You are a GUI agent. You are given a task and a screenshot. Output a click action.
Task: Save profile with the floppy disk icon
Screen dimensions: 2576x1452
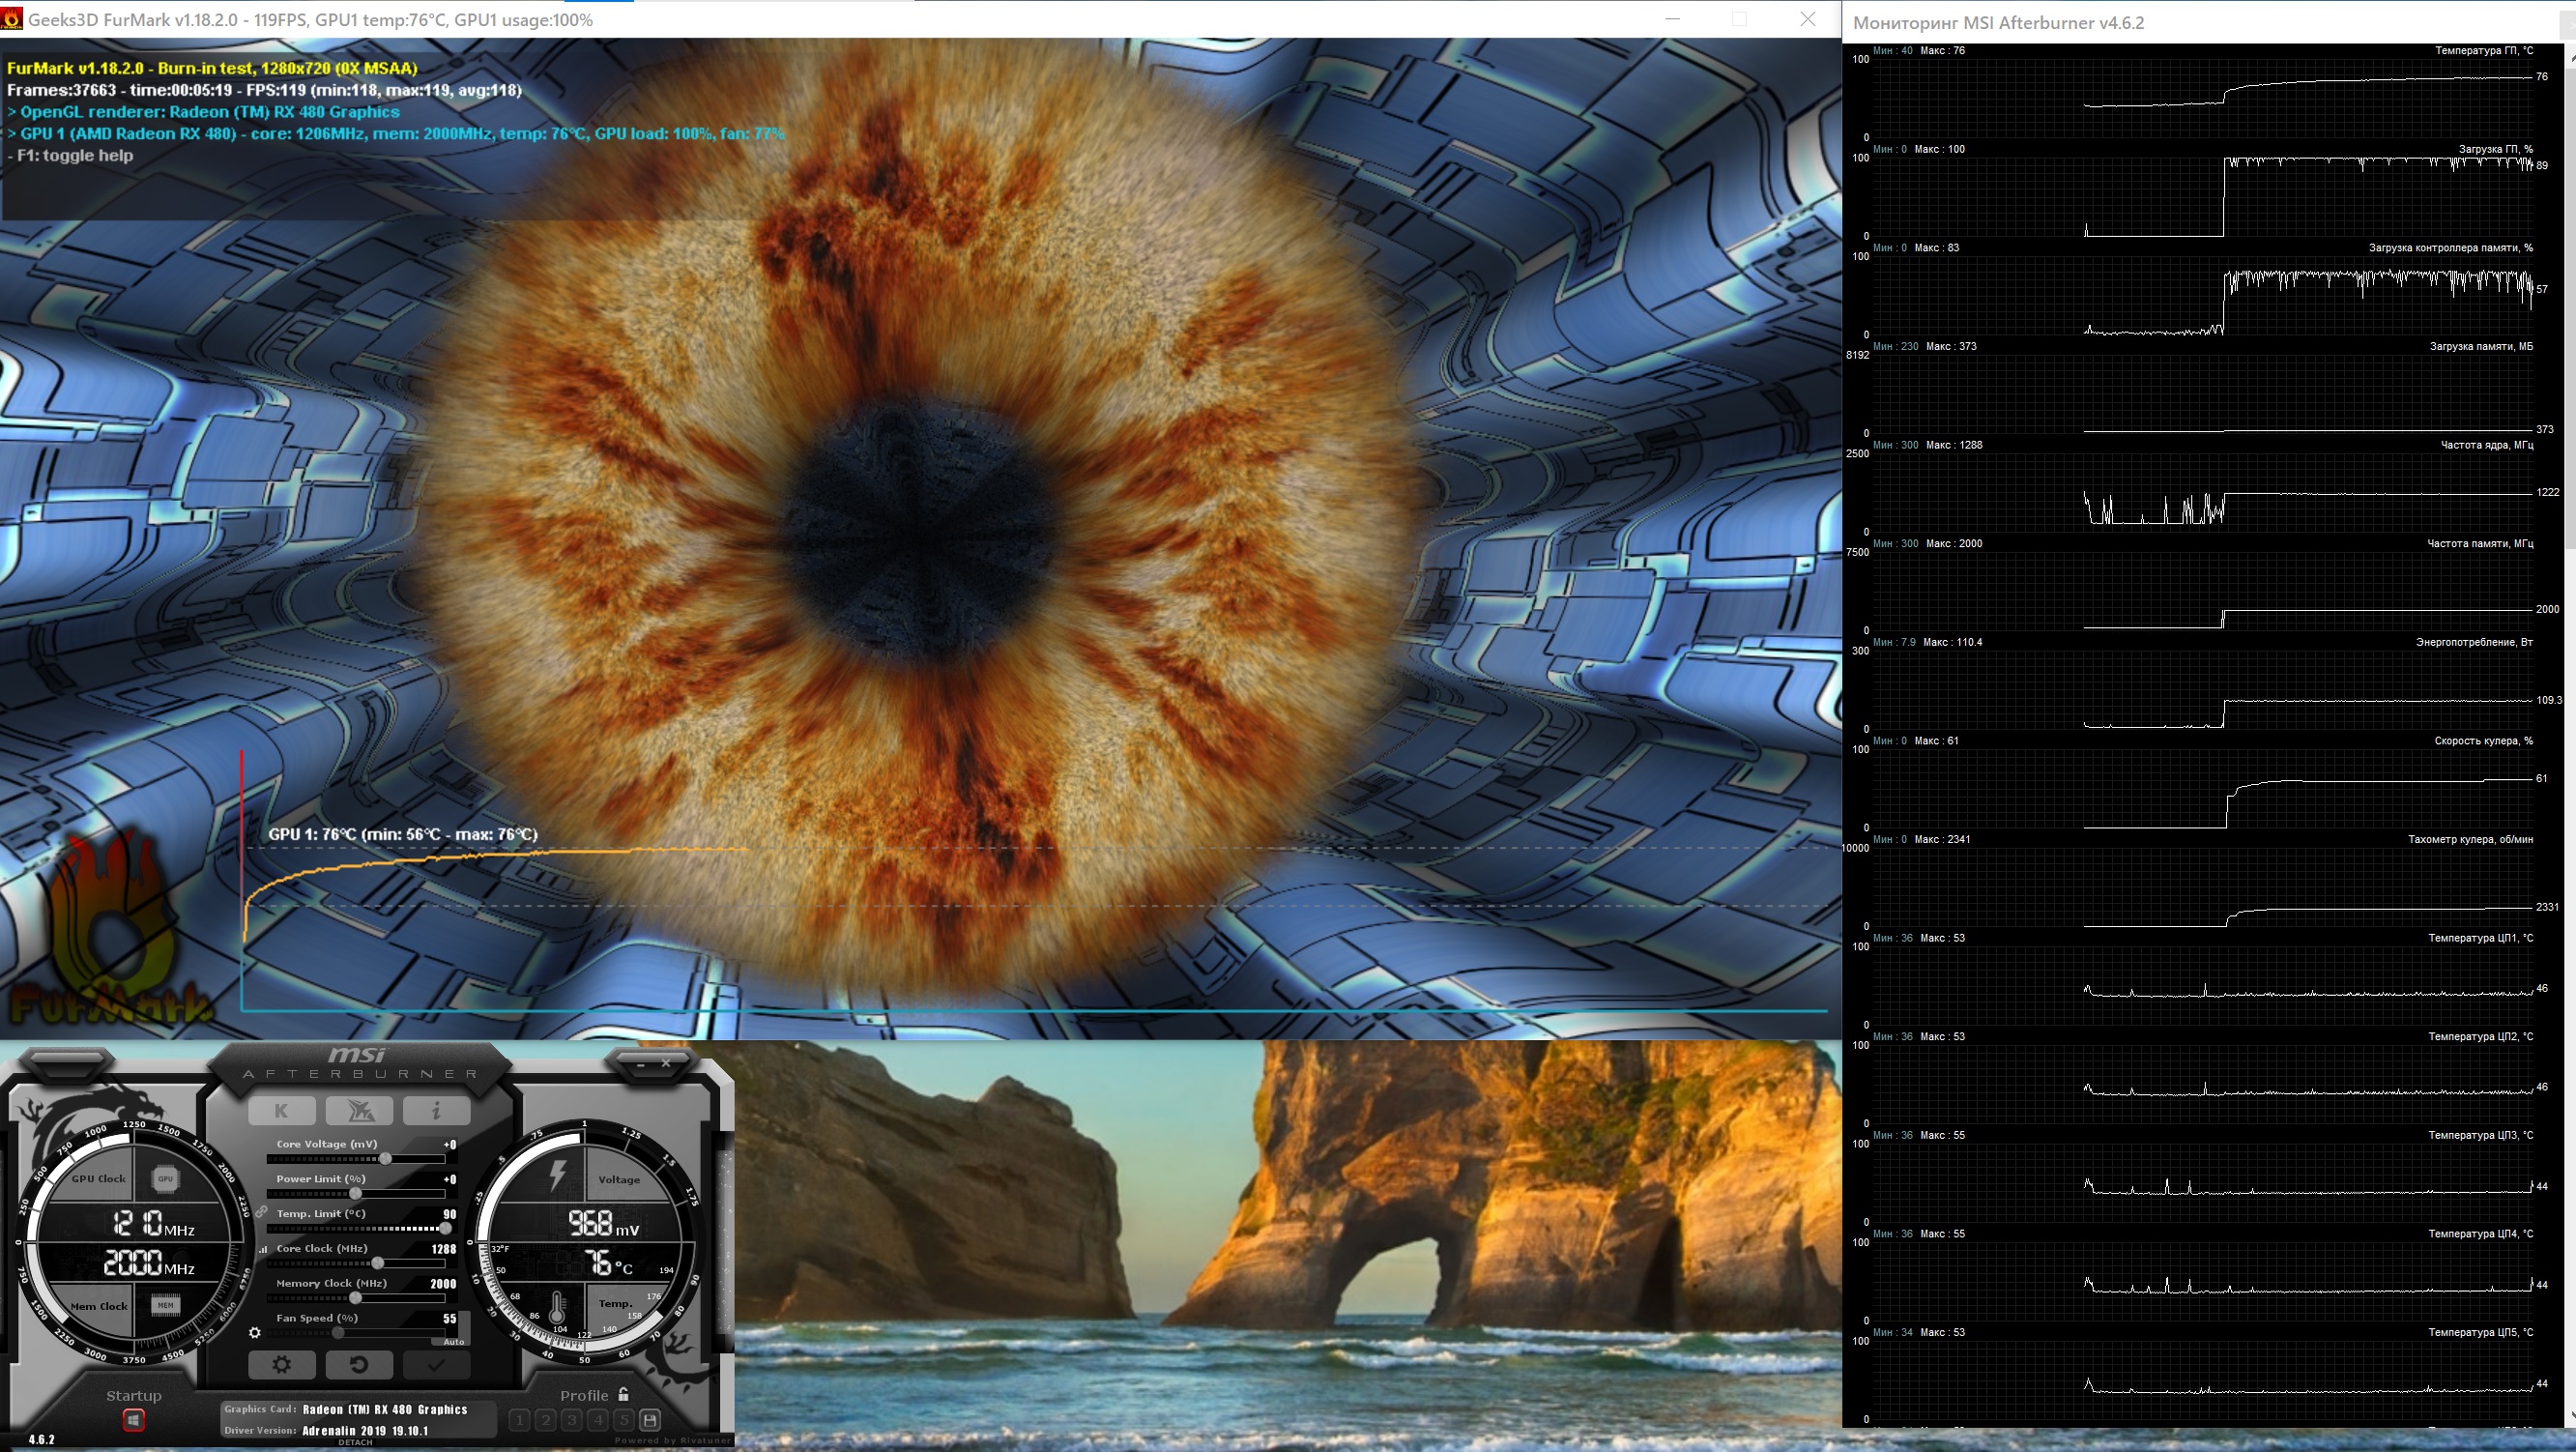click(650, 1419)
